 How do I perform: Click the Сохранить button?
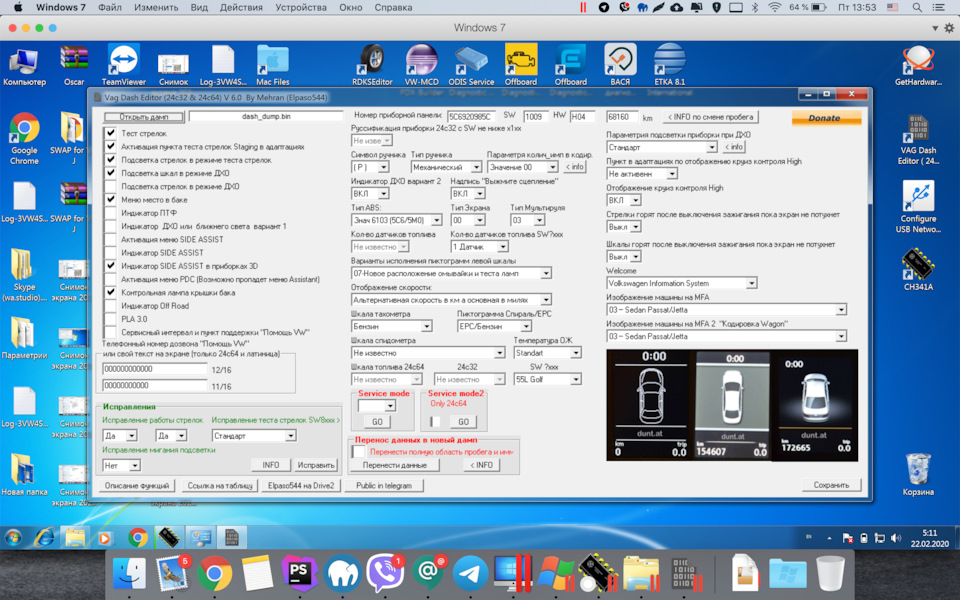831,485
